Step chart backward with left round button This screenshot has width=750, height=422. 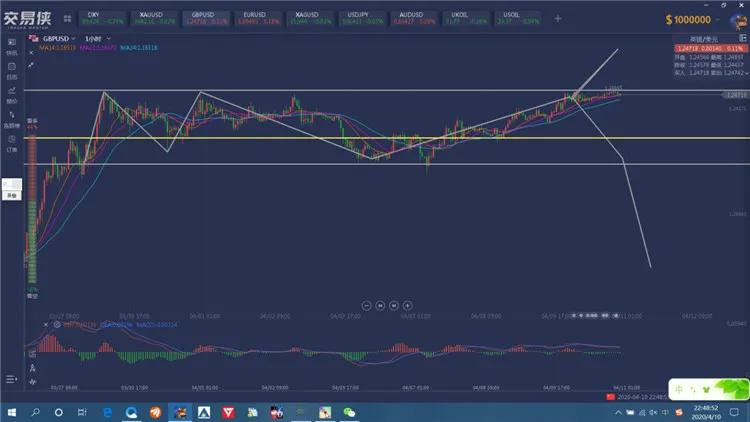380,305
